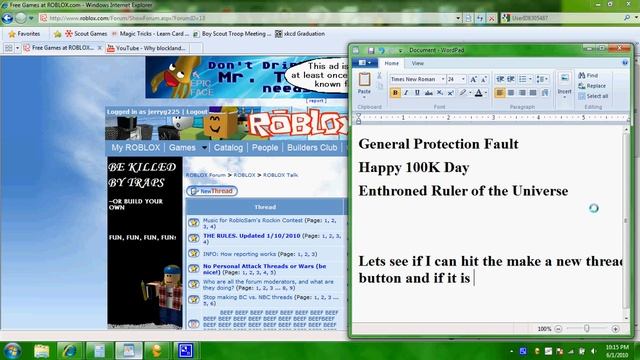Viewport: 640px width, 360px height.
Task: Click the Increase indent icon
Action: point(511,79)
